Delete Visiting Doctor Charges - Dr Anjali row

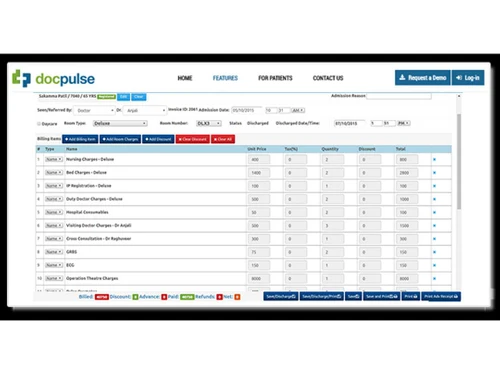[x=434, y=226]
